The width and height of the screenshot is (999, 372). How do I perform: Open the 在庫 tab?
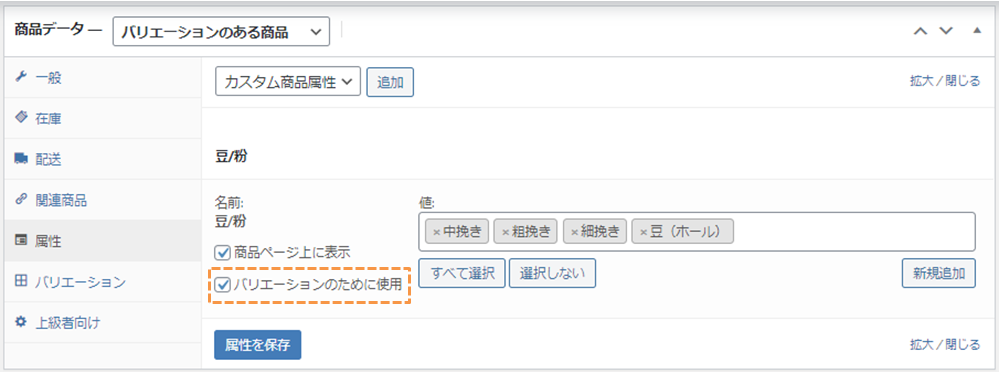(x=103, y=118)
